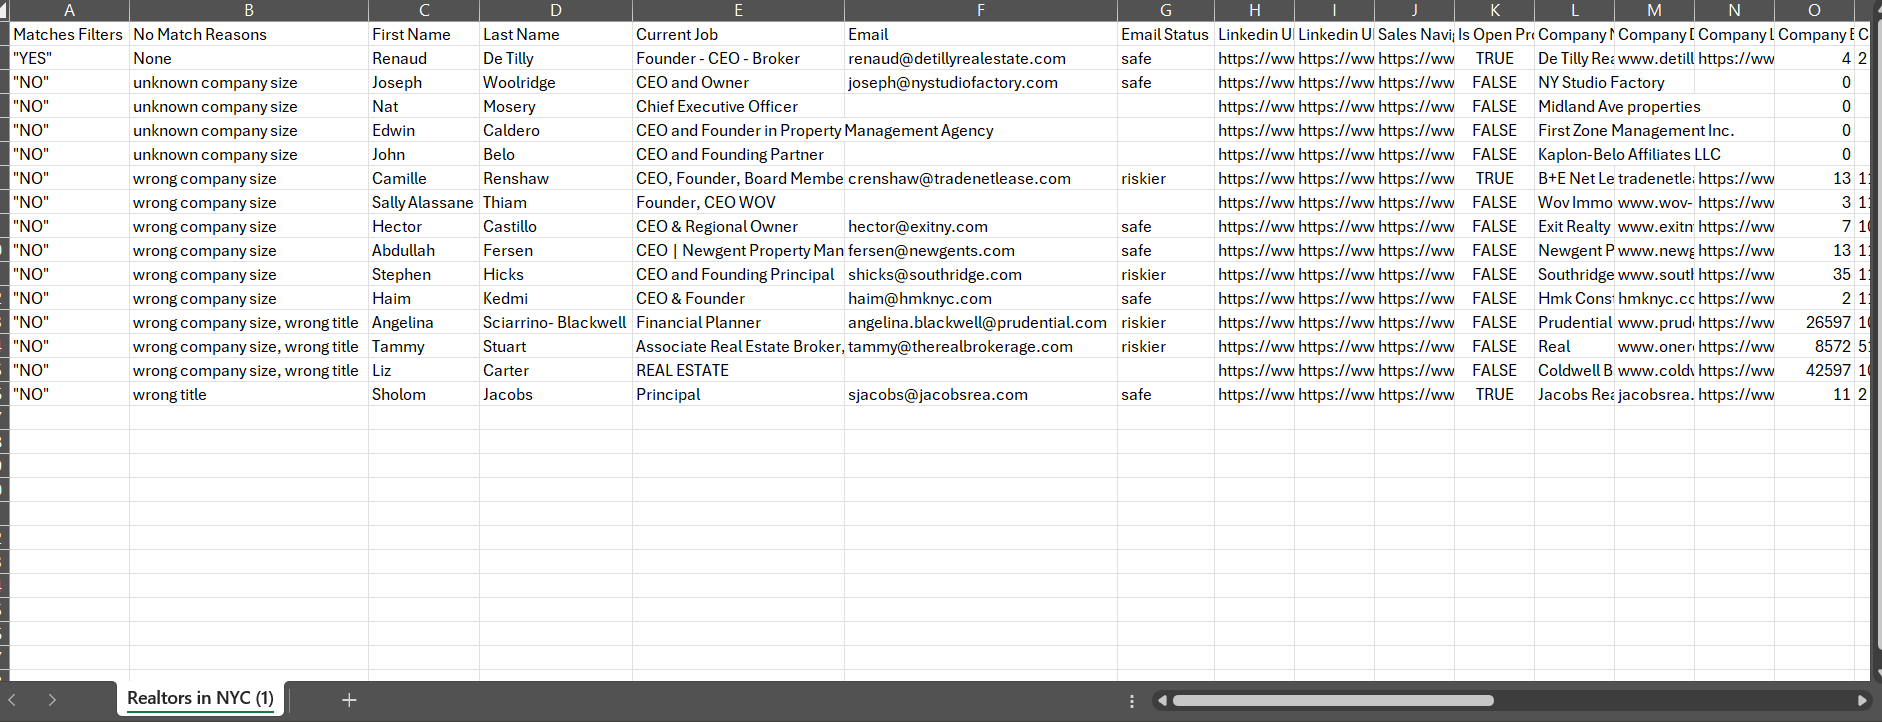
Task: Select column B header
Action: click(248, 10)
